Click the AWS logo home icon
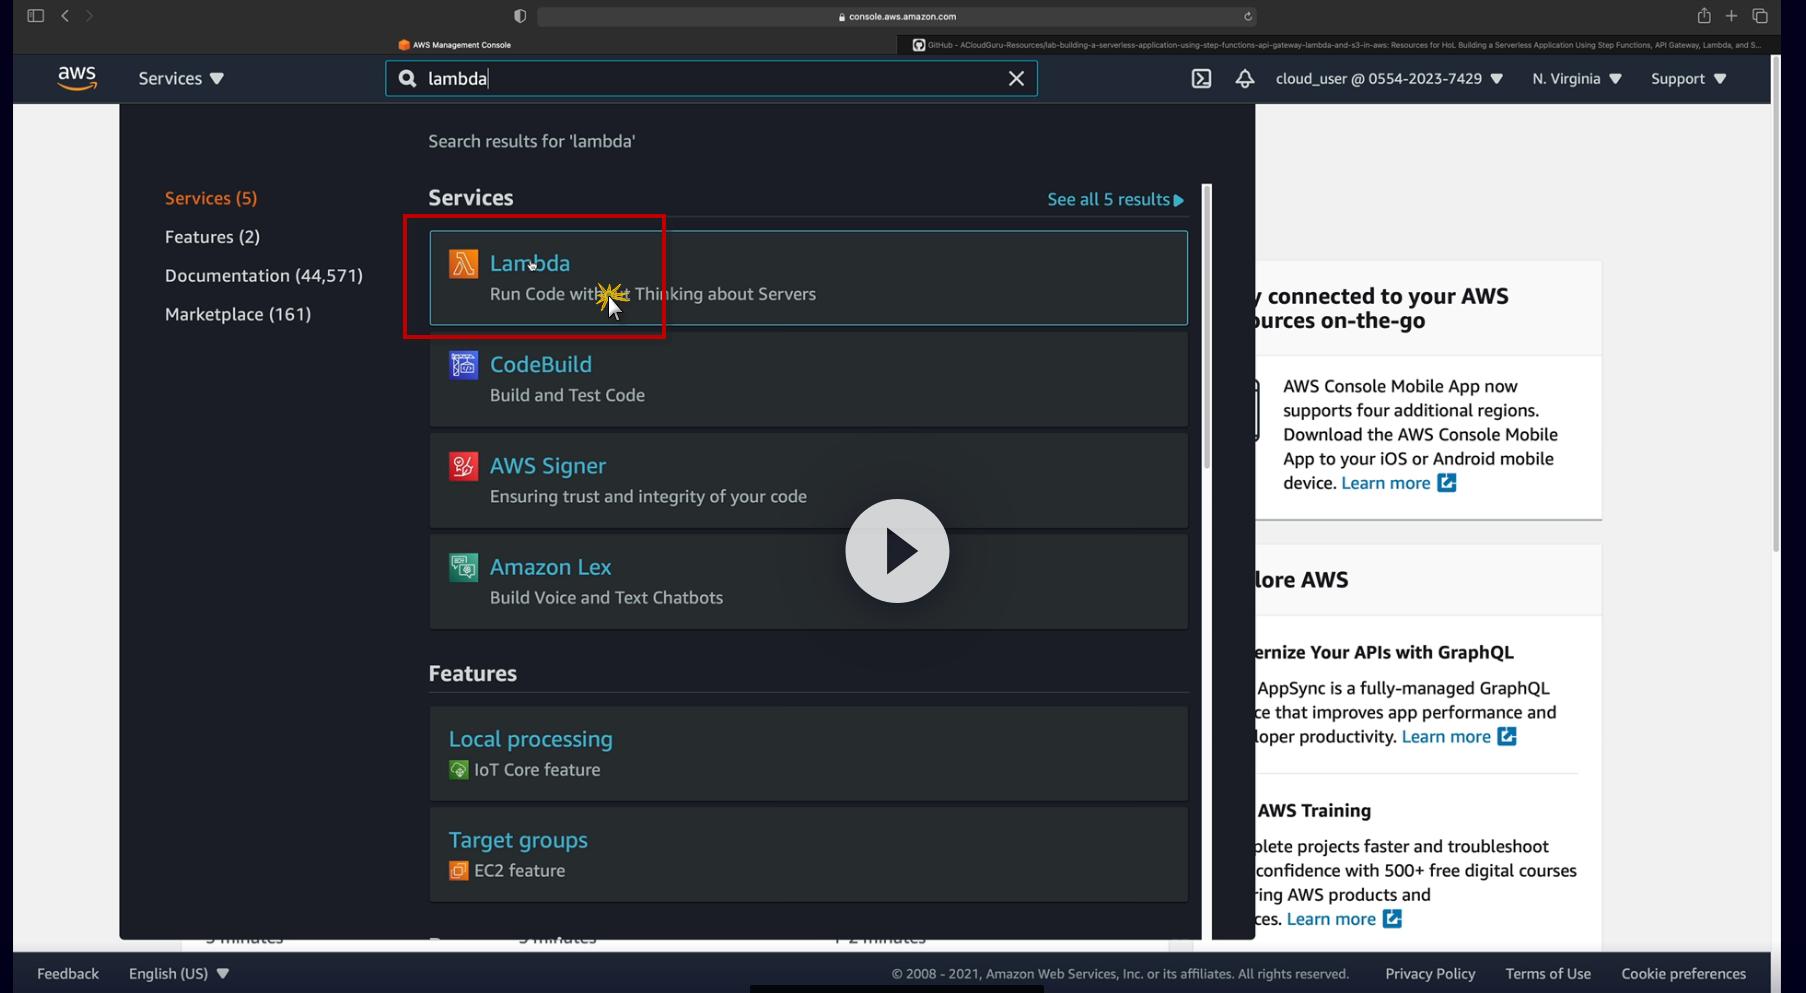1806x993 pixels. coord(77,78)
